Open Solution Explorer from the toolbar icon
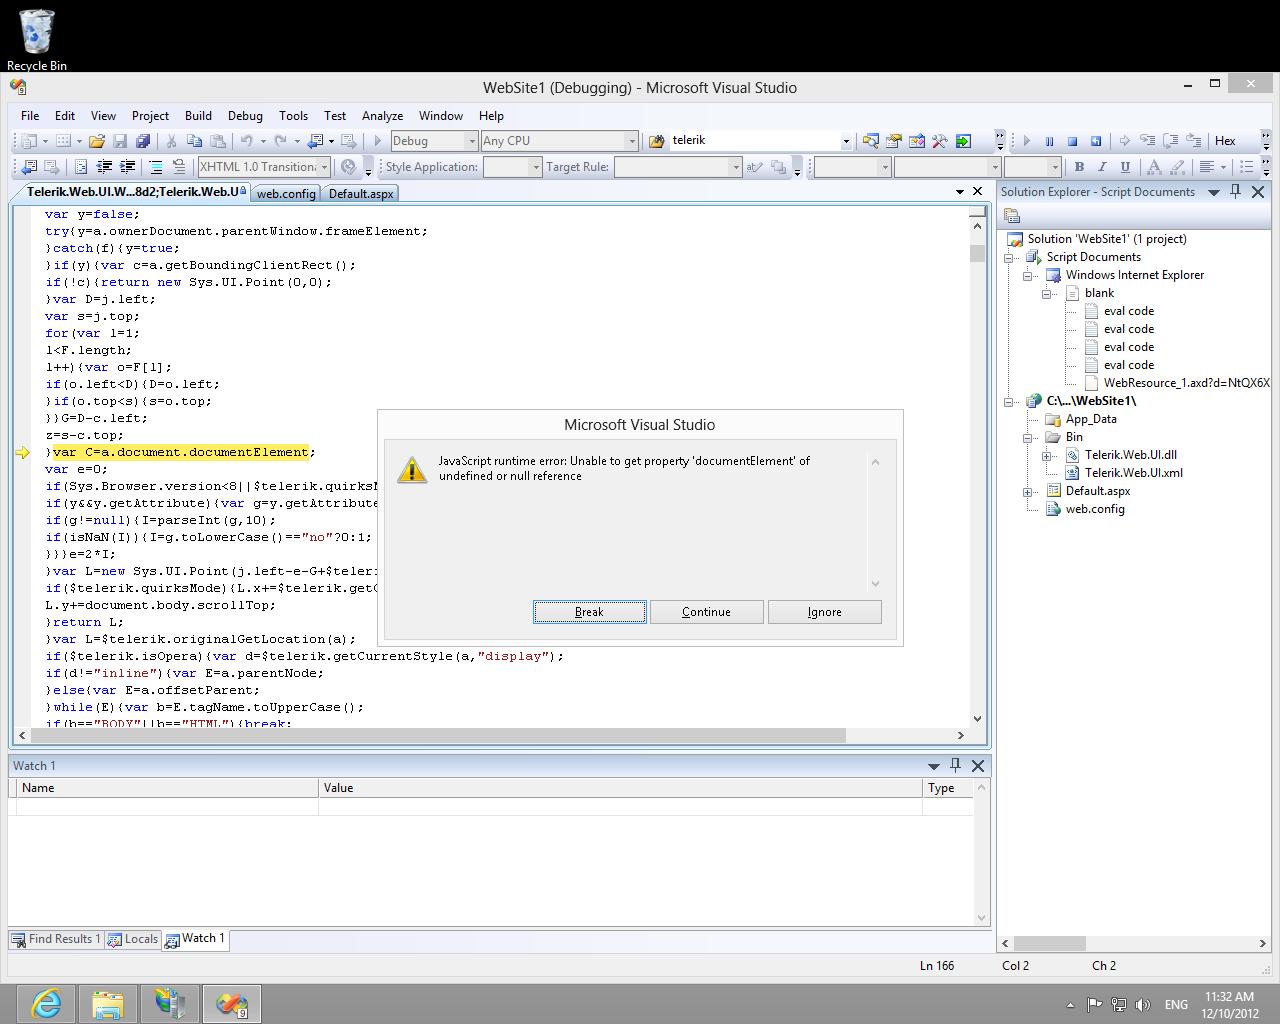 pyautogui.click(x=871, y=141)
